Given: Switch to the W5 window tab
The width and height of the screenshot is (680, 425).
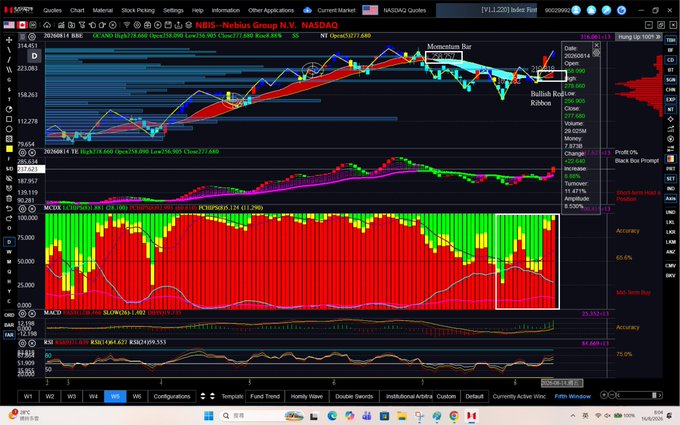Looking at the screenshot, I should pyautogui.click(x=115, y=396).
